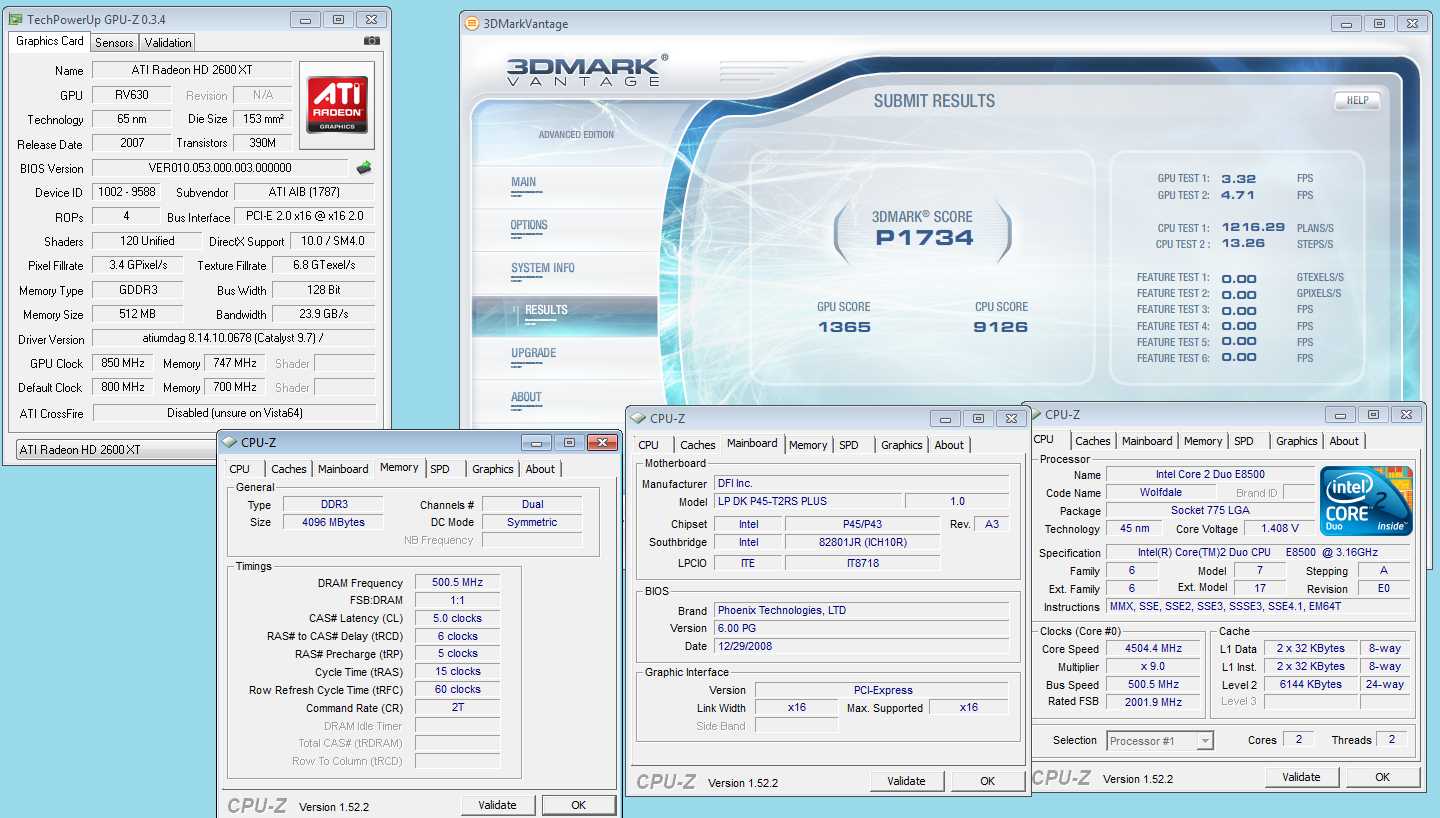Click OK in CPU-Z Memory window
Screen dimensions: 1440x818
pos(578,805)
